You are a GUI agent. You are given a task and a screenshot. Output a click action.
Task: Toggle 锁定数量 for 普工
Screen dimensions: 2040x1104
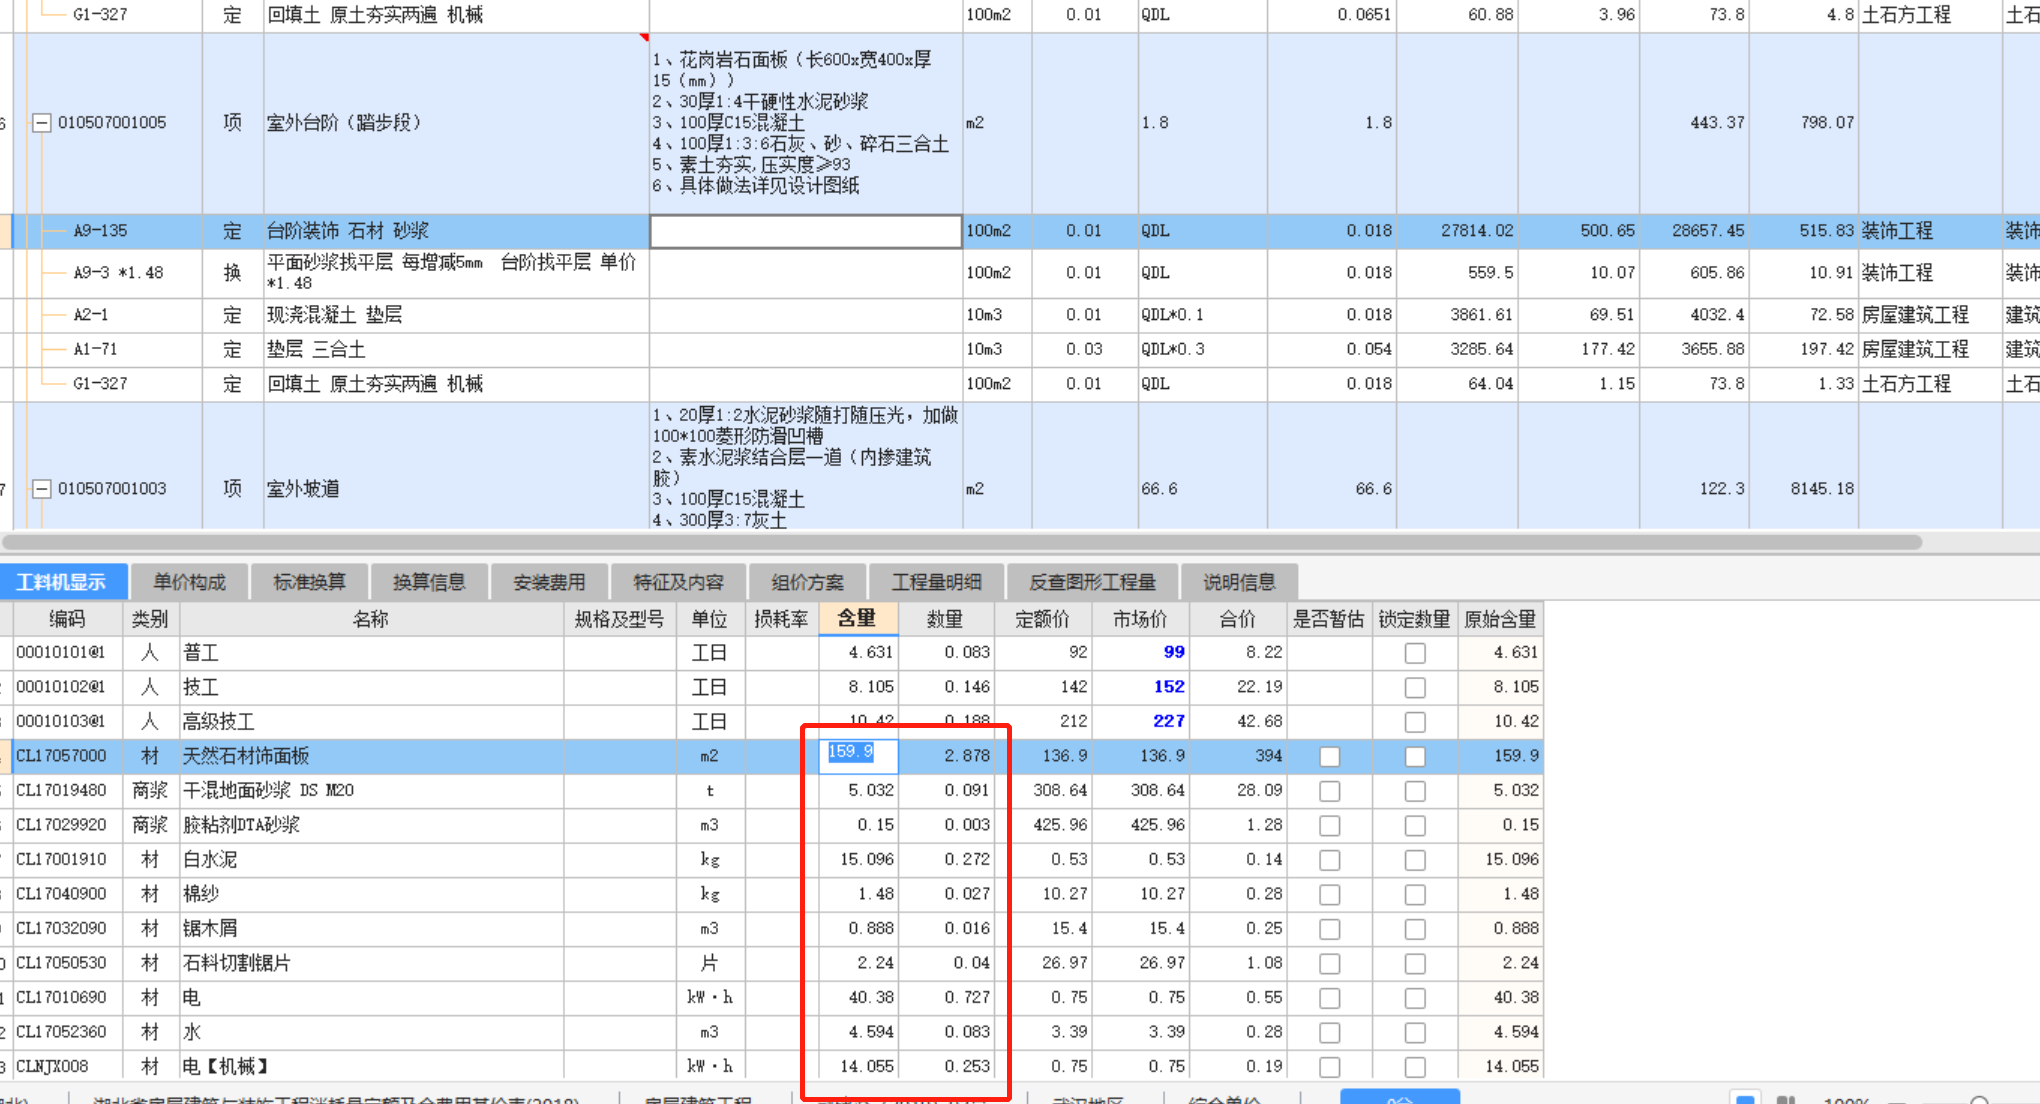tap(1415, 653)
